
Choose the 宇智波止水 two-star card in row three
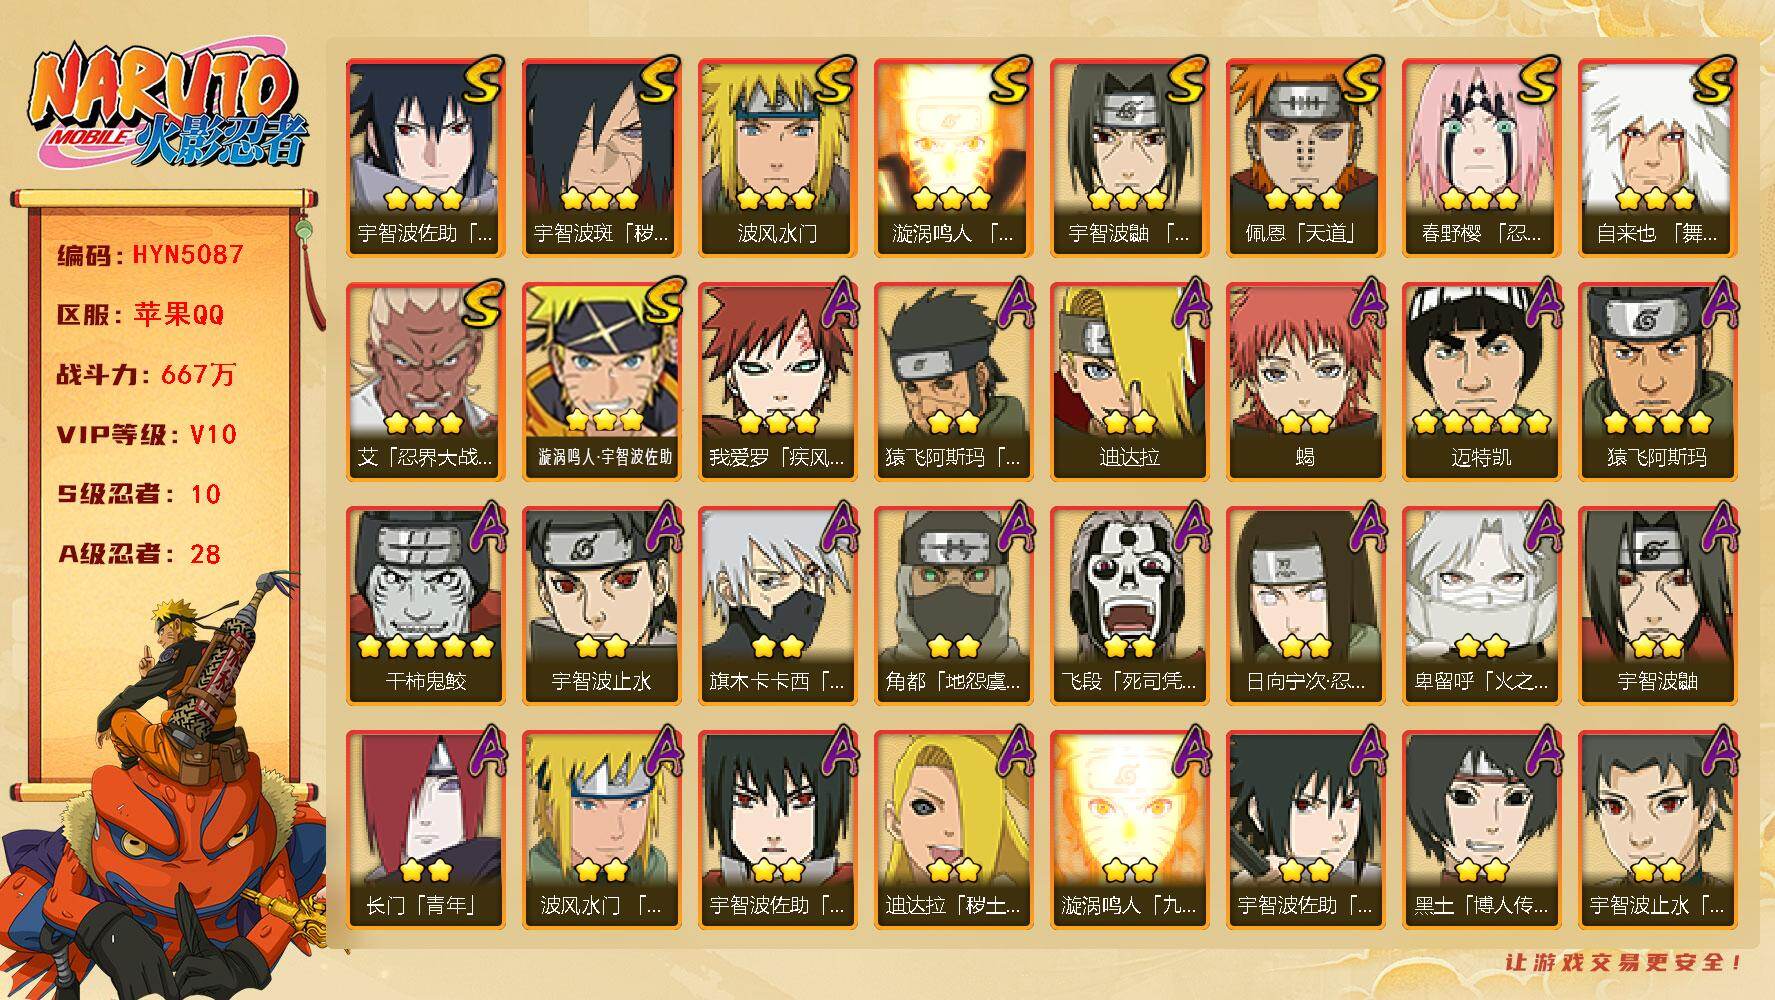(x=601, y=606)
